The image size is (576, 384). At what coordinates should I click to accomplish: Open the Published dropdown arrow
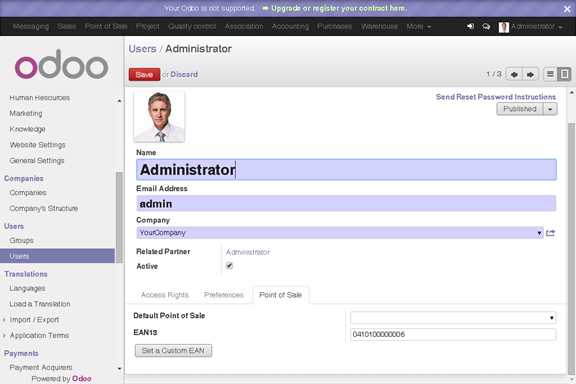[x=550, y=109]
